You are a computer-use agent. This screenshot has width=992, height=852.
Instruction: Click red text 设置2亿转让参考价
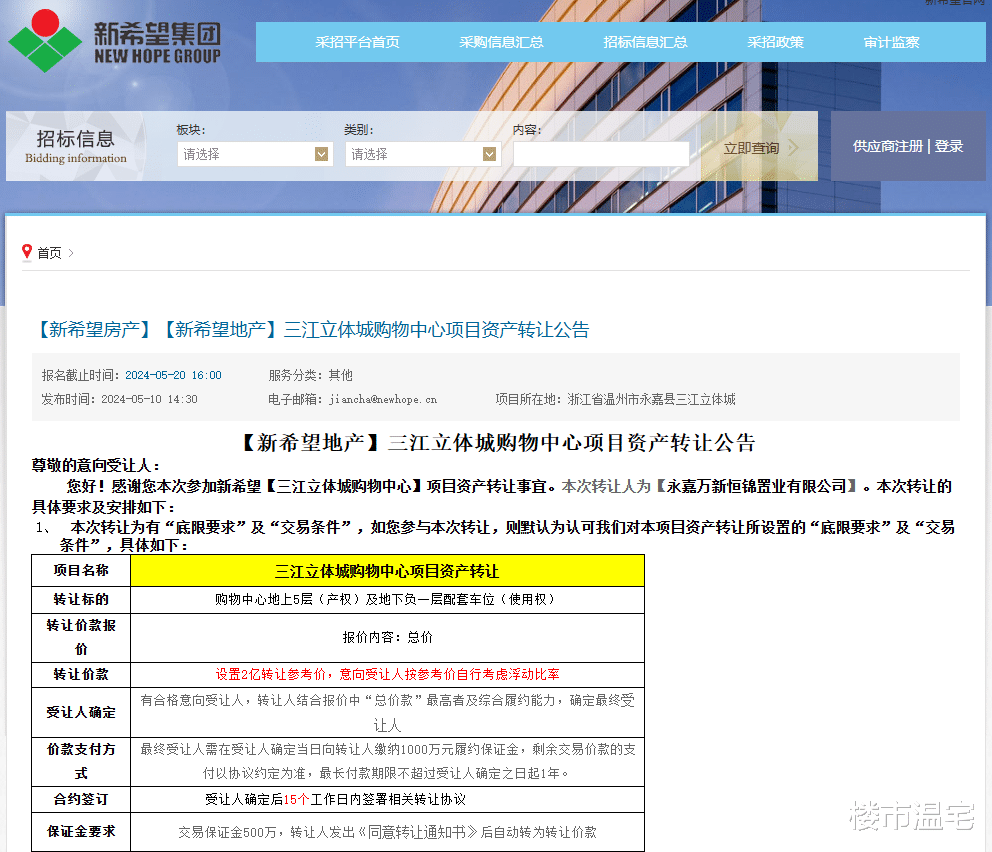click(271, 674)
